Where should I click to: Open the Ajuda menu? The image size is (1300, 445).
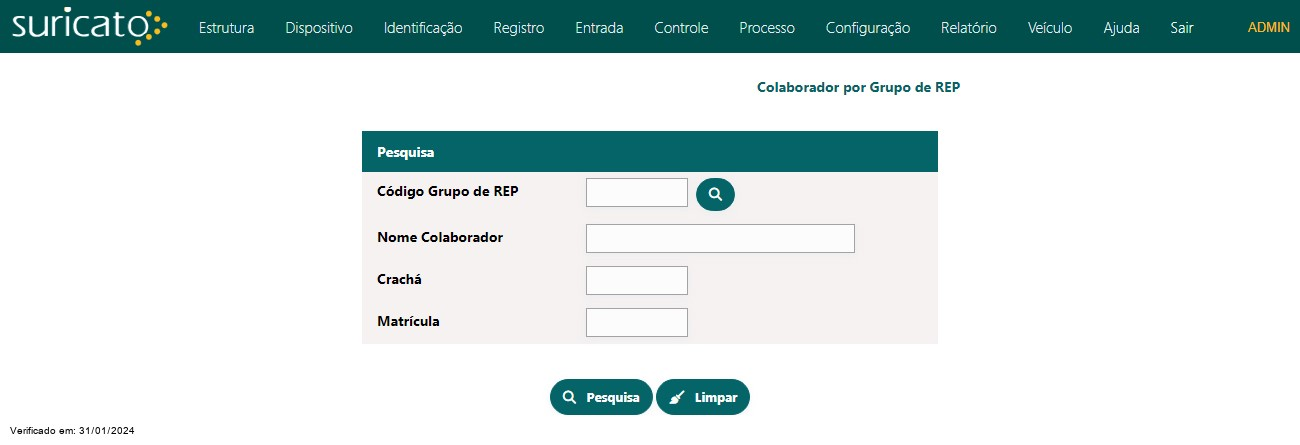click(x=1121, y=28)
